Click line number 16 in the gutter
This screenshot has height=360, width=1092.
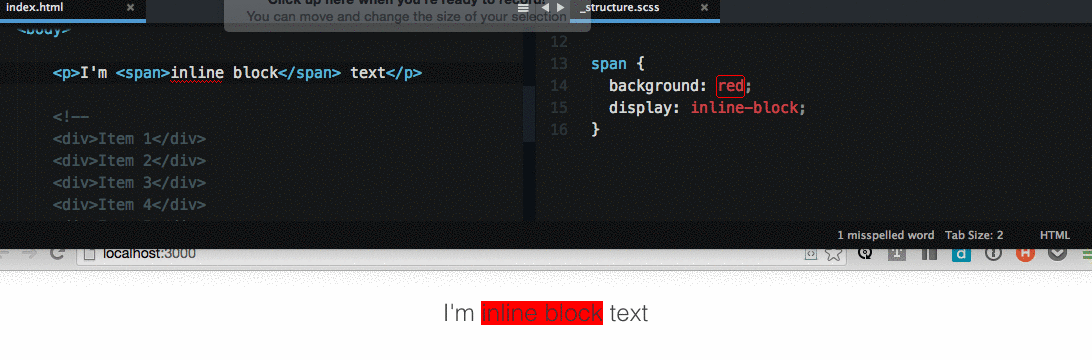pos(559,130)
